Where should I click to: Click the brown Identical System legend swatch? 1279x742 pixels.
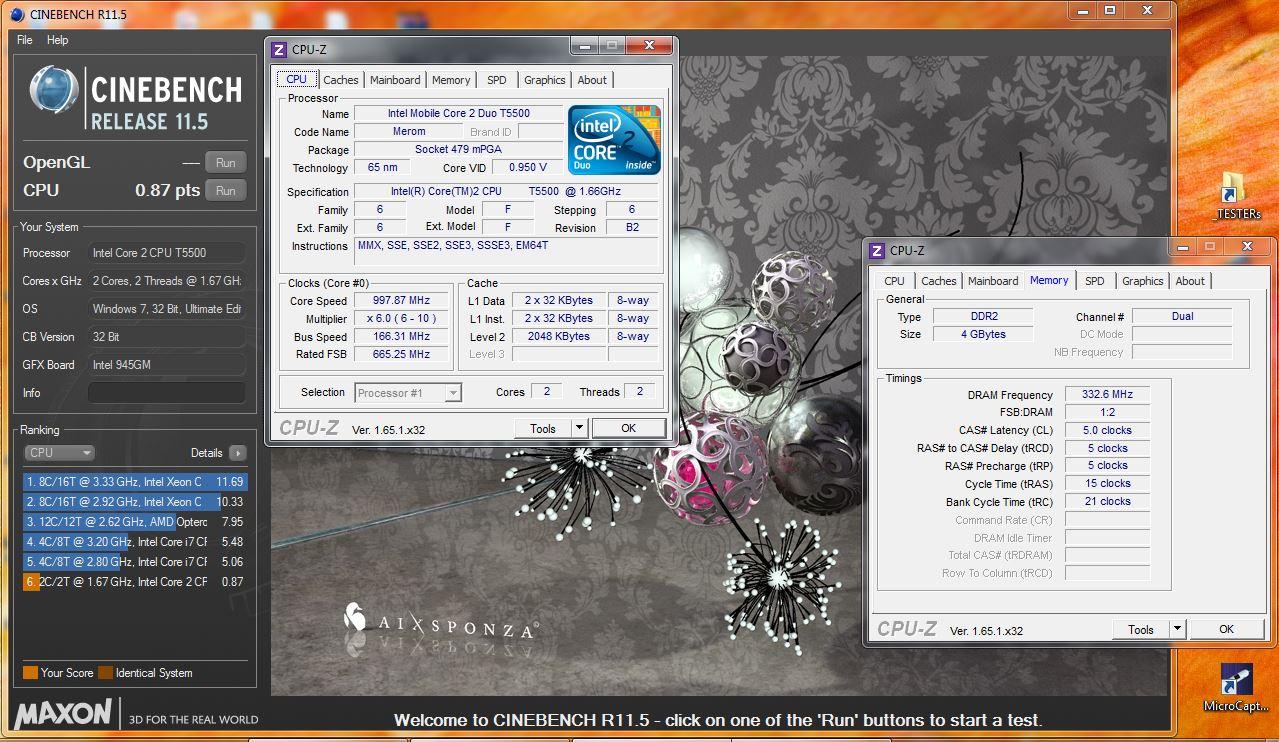click(x=106, y=673)
